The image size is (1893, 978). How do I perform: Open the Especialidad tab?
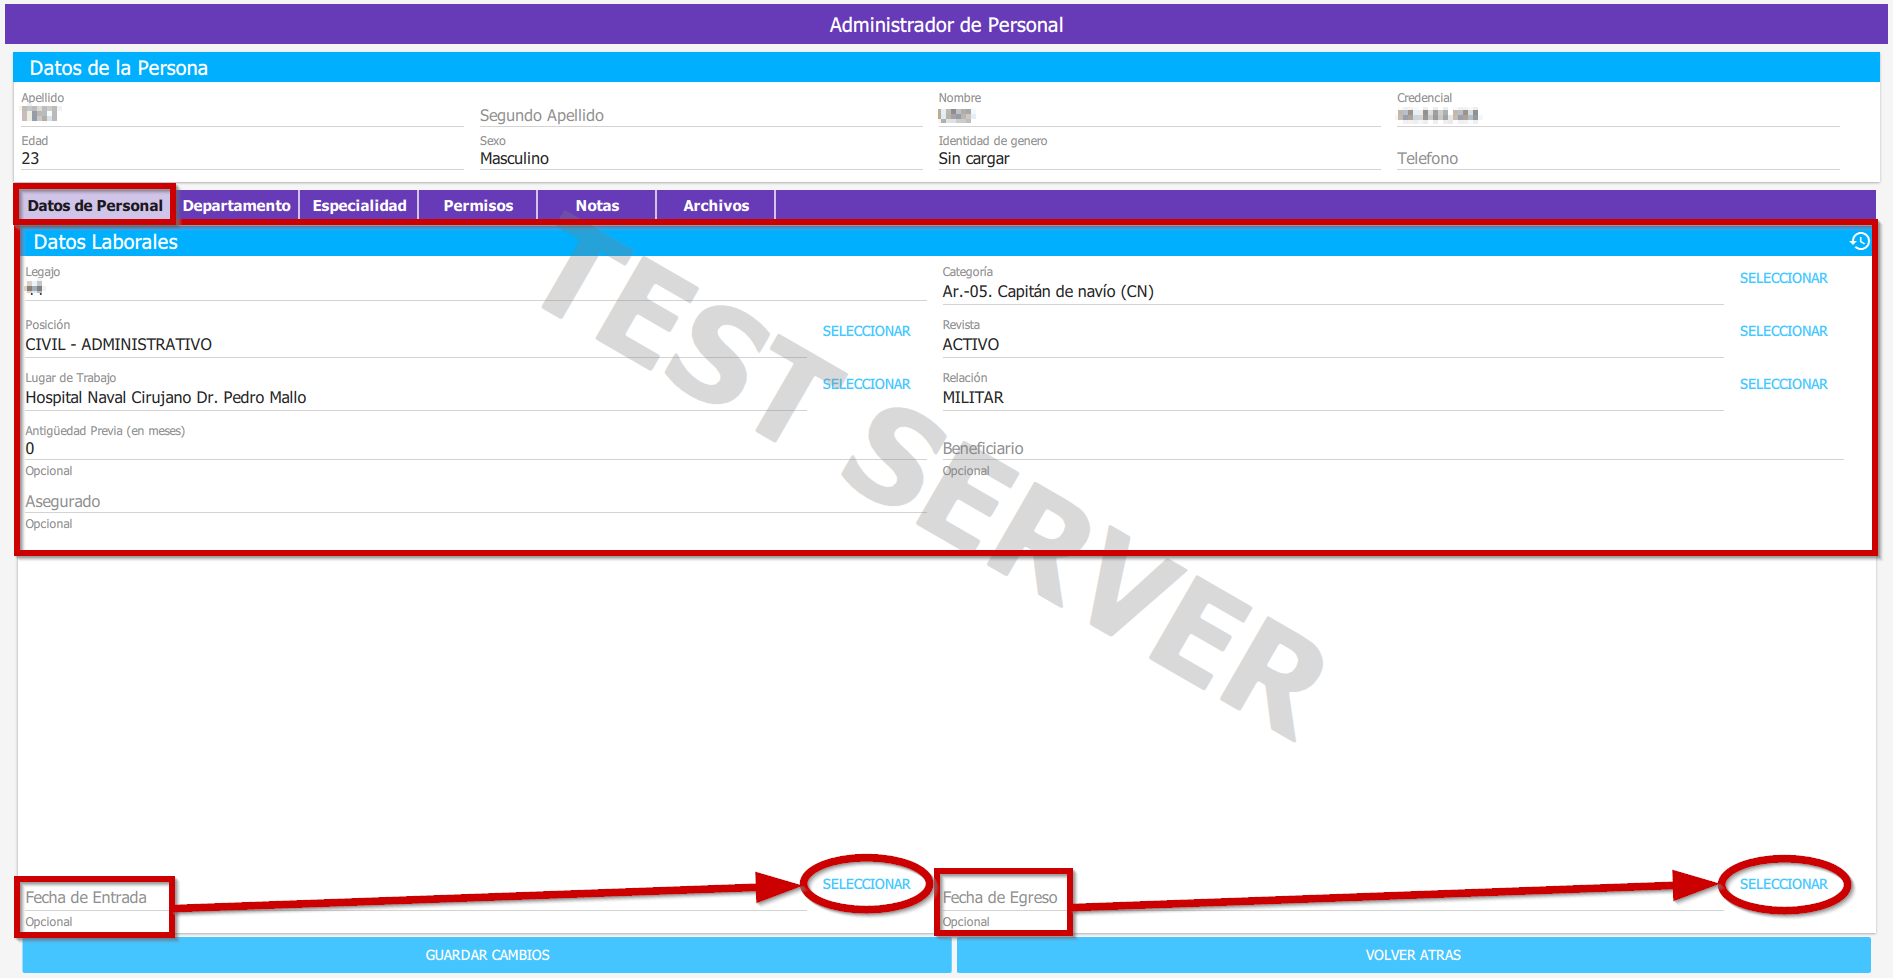359,205
